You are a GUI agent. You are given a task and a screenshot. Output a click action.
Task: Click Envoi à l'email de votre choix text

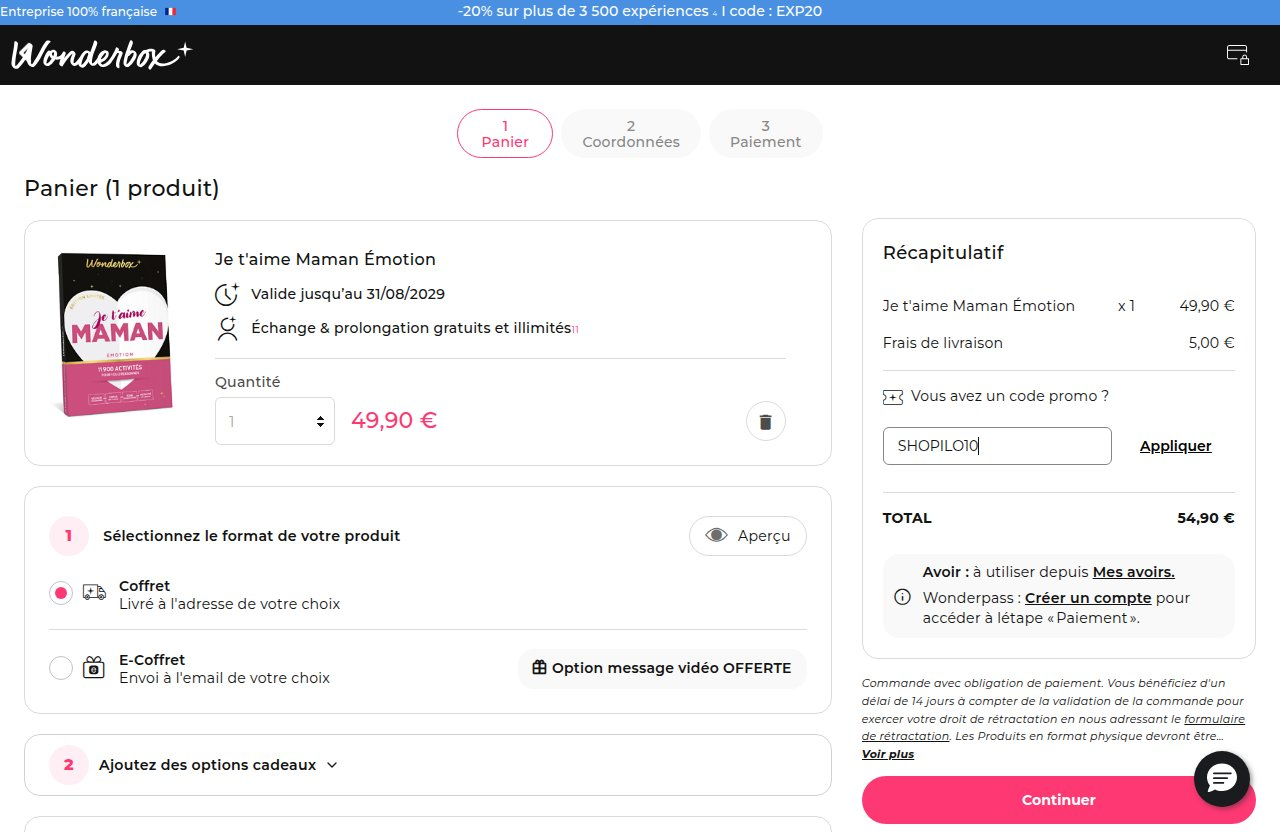(x=225, y=678)
